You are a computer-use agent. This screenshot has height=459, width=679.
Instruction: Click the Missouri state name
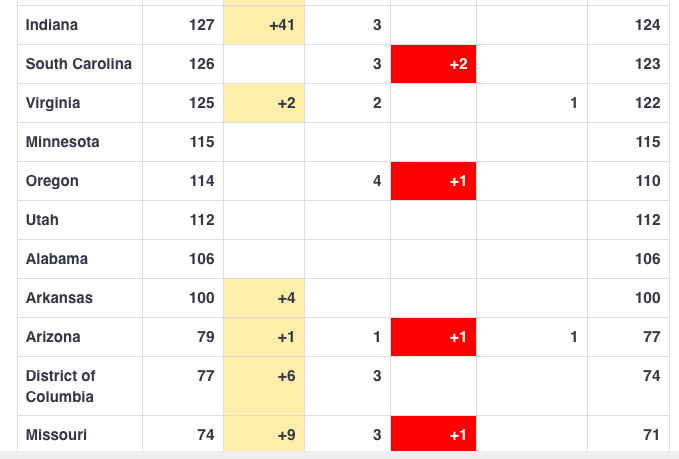click(x=56, y=435)
